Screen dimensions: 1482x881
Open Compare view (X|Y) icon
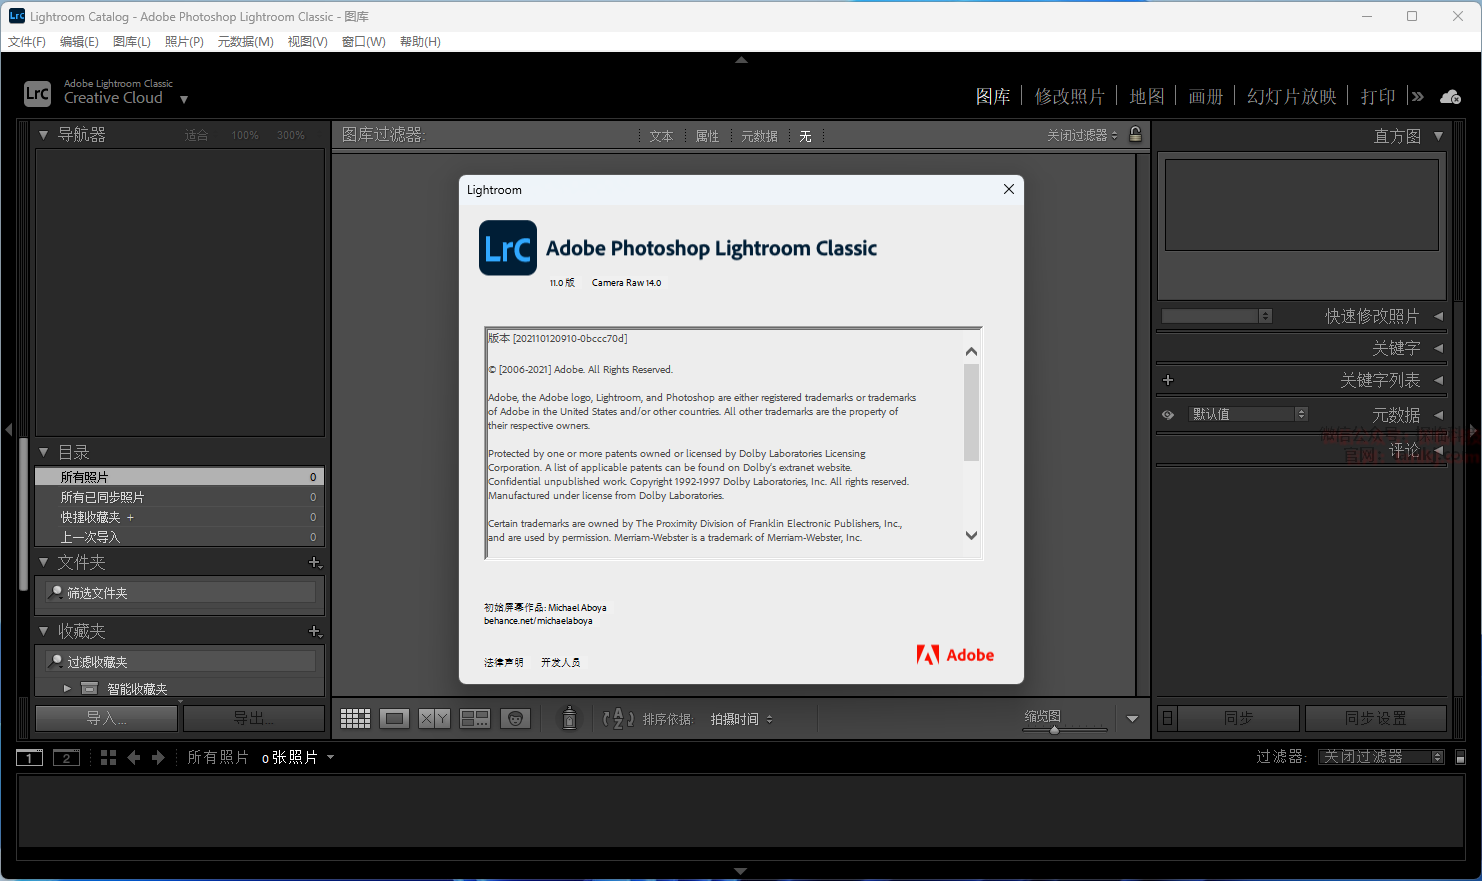pos(434,719)
